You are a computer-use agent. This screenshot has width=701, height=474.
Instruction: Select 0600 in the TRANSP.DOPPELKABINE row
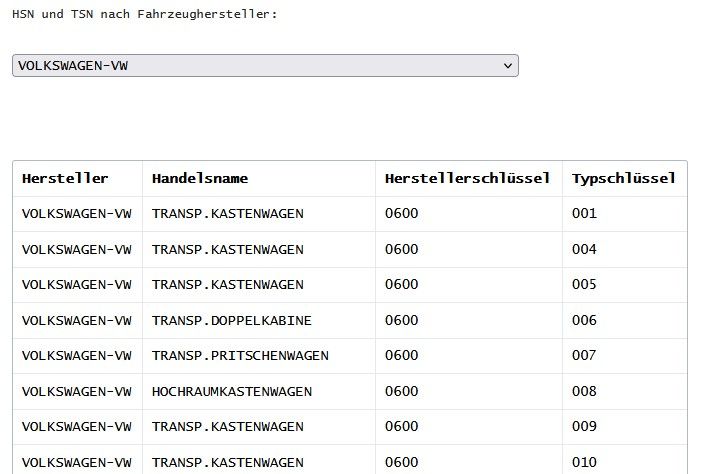tap(401, 320)
